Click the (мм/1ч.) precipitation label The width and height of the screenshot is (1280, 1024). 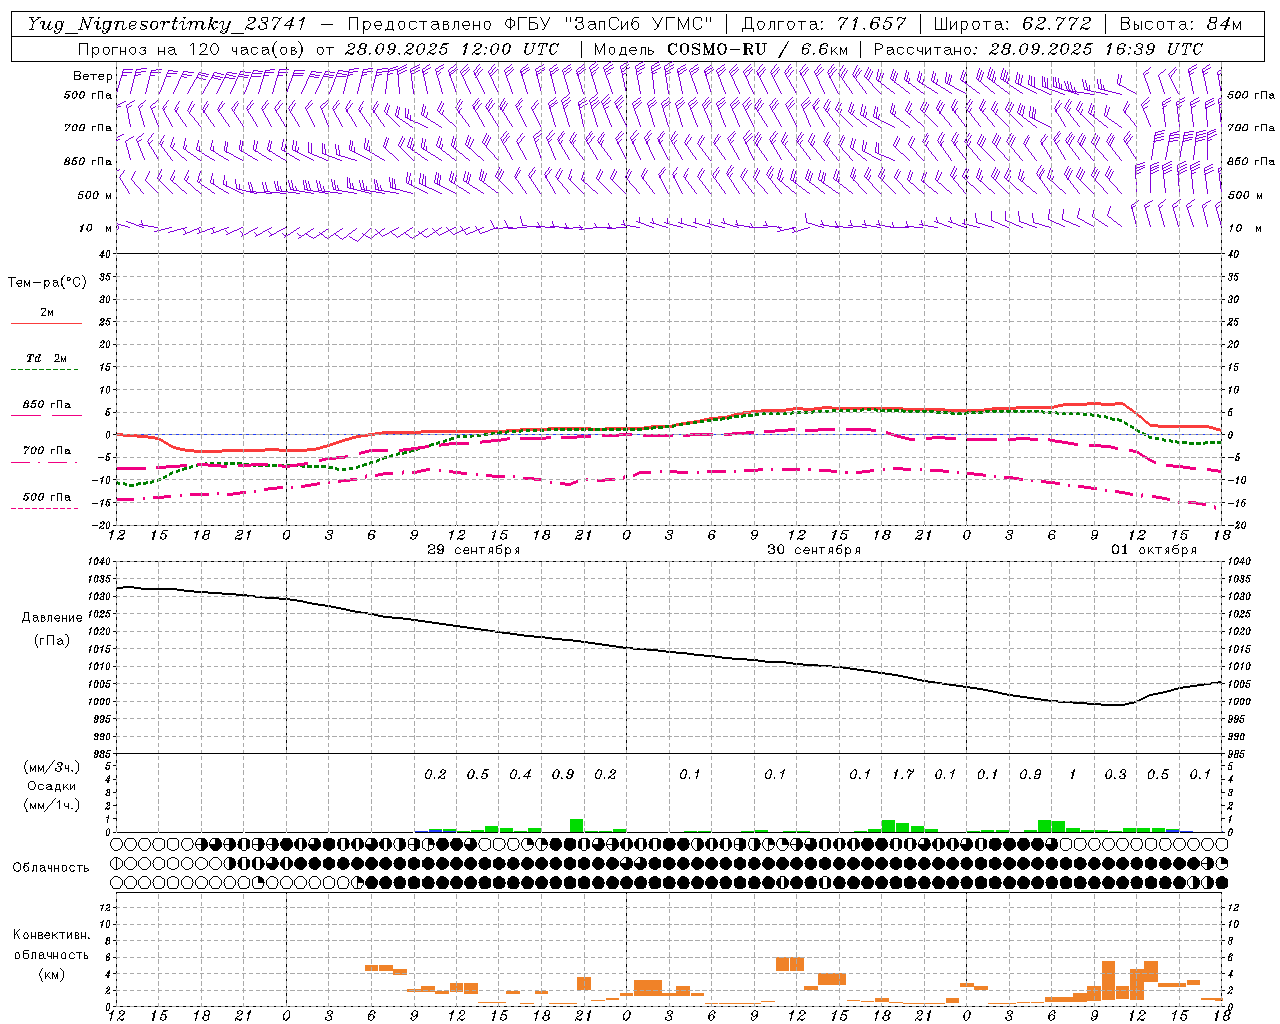[x=51, y=805]
